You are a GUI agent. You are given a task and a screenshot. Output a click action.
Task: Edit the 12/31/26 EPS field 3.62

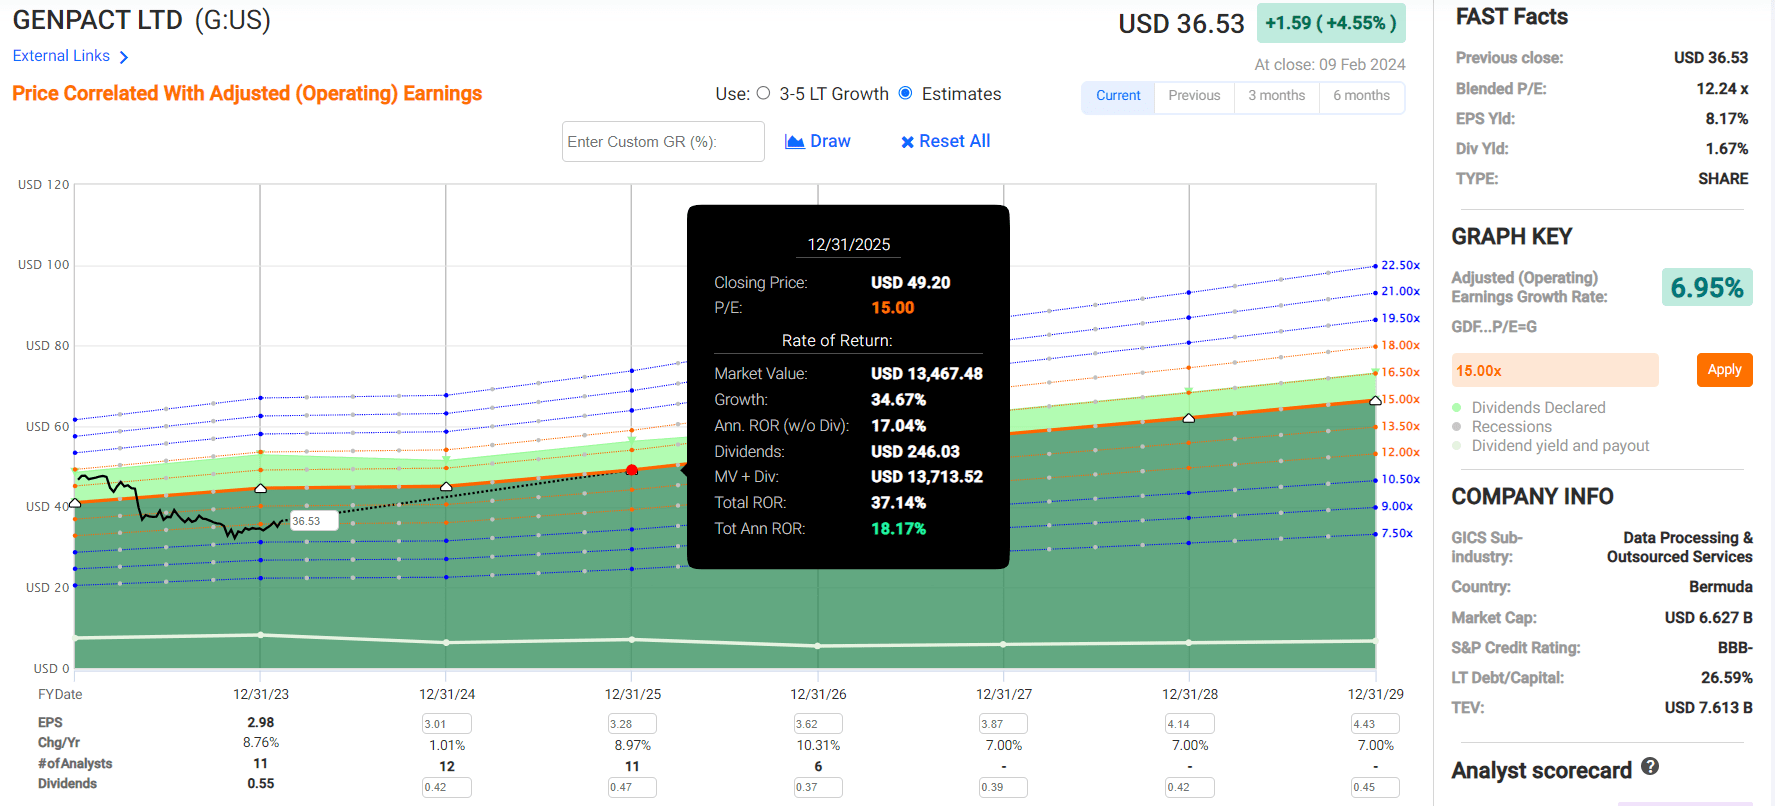coord(818,724)
